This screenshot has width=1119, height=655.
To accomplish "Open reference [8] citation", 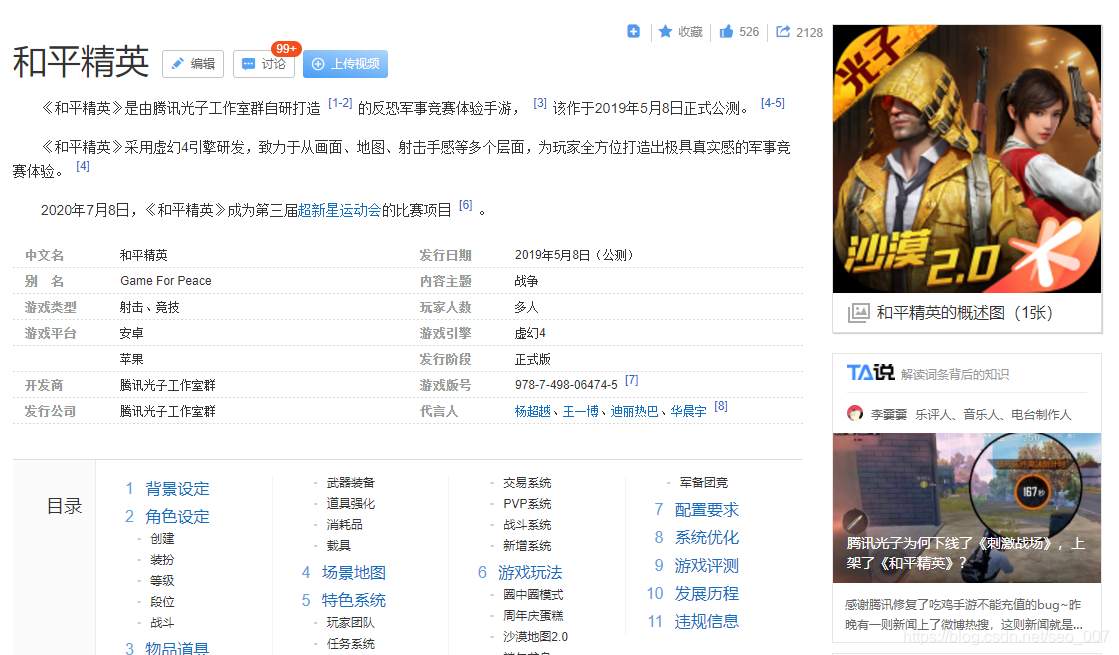I will [721, 406].
